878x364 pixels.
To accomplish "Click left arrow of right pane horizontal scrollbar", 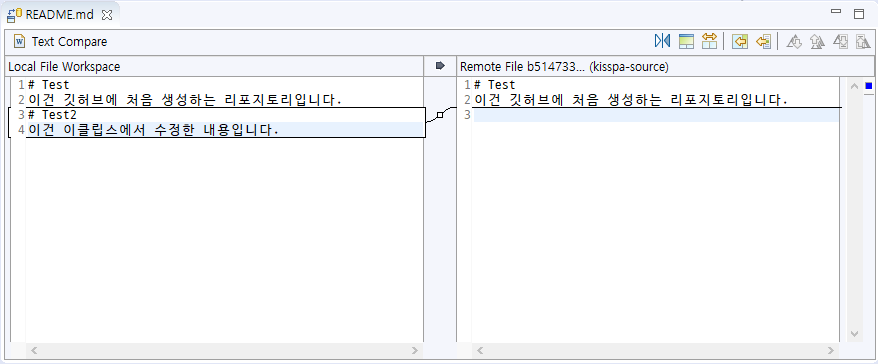I will [480, 351].
